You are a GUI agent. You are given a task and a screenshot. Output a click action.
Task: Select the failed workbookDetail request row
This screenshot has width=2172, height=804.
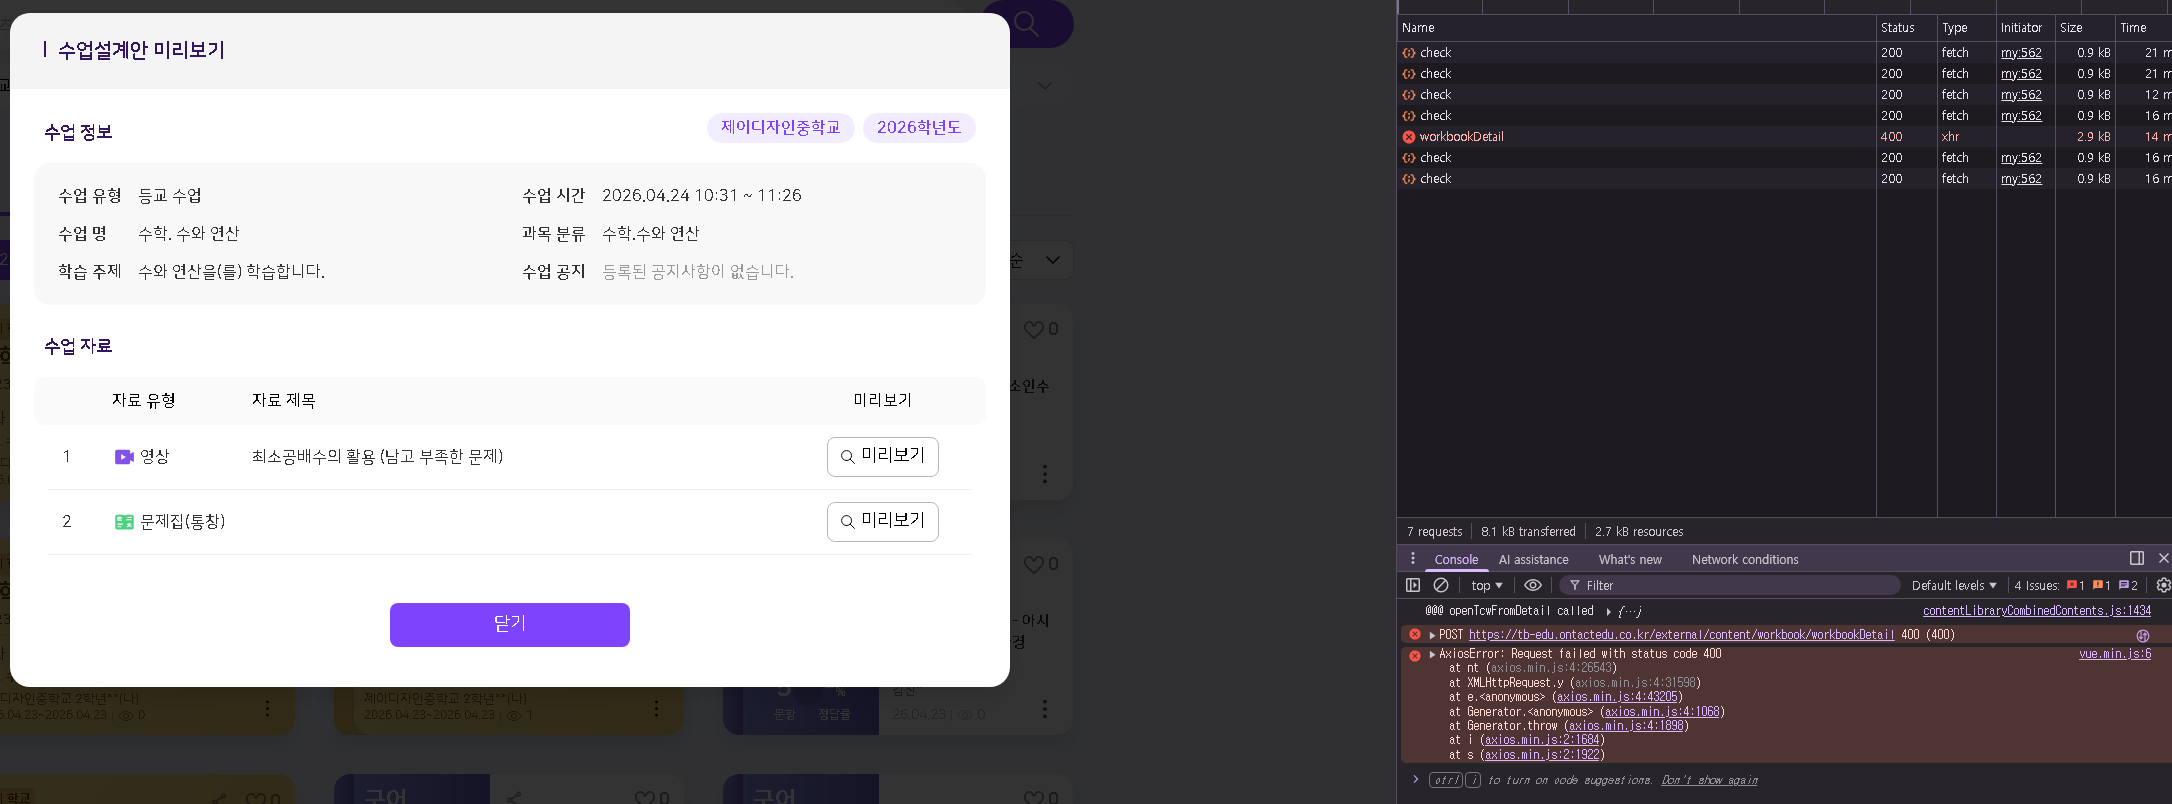1461,137
